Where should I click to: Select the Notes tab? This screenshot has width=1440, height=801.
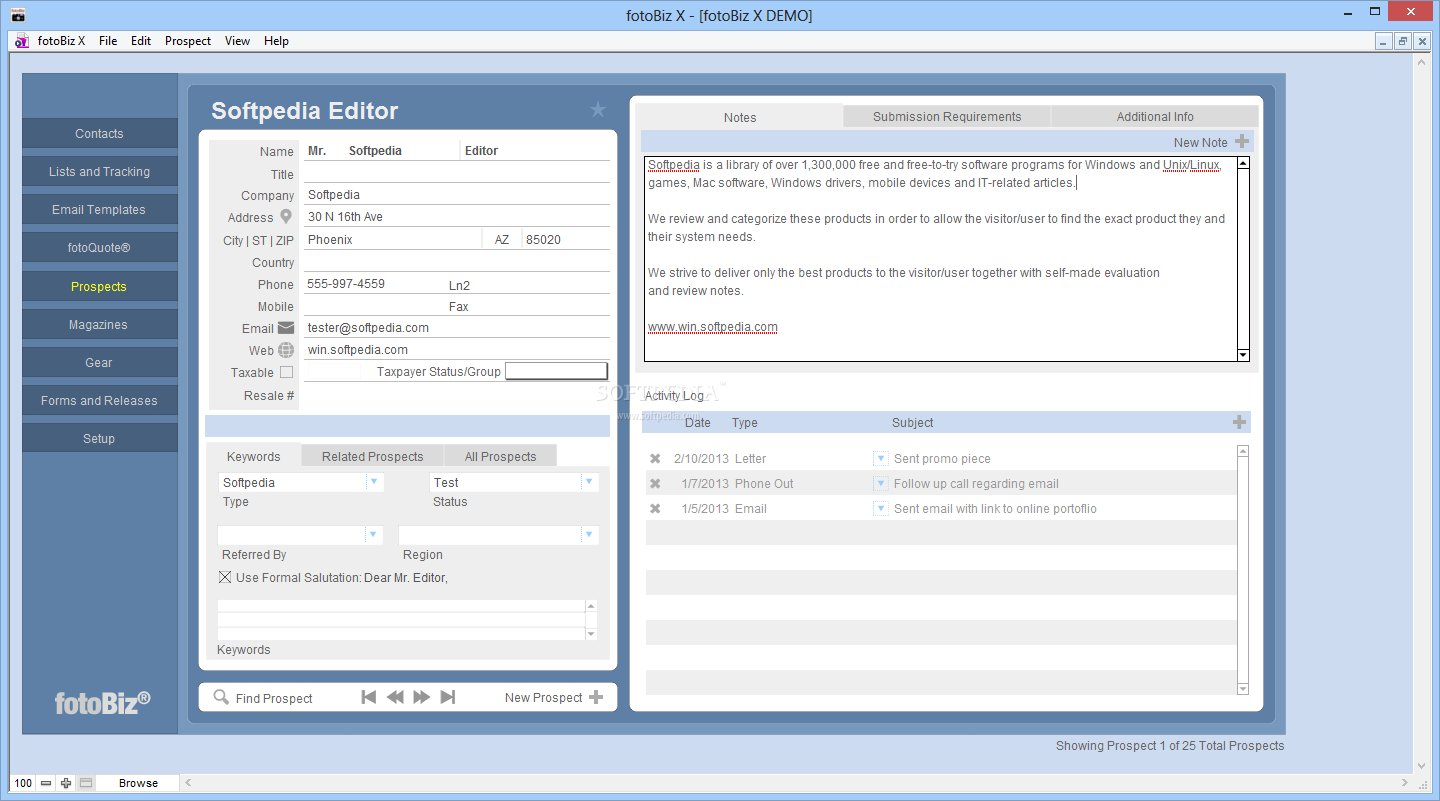740,117
